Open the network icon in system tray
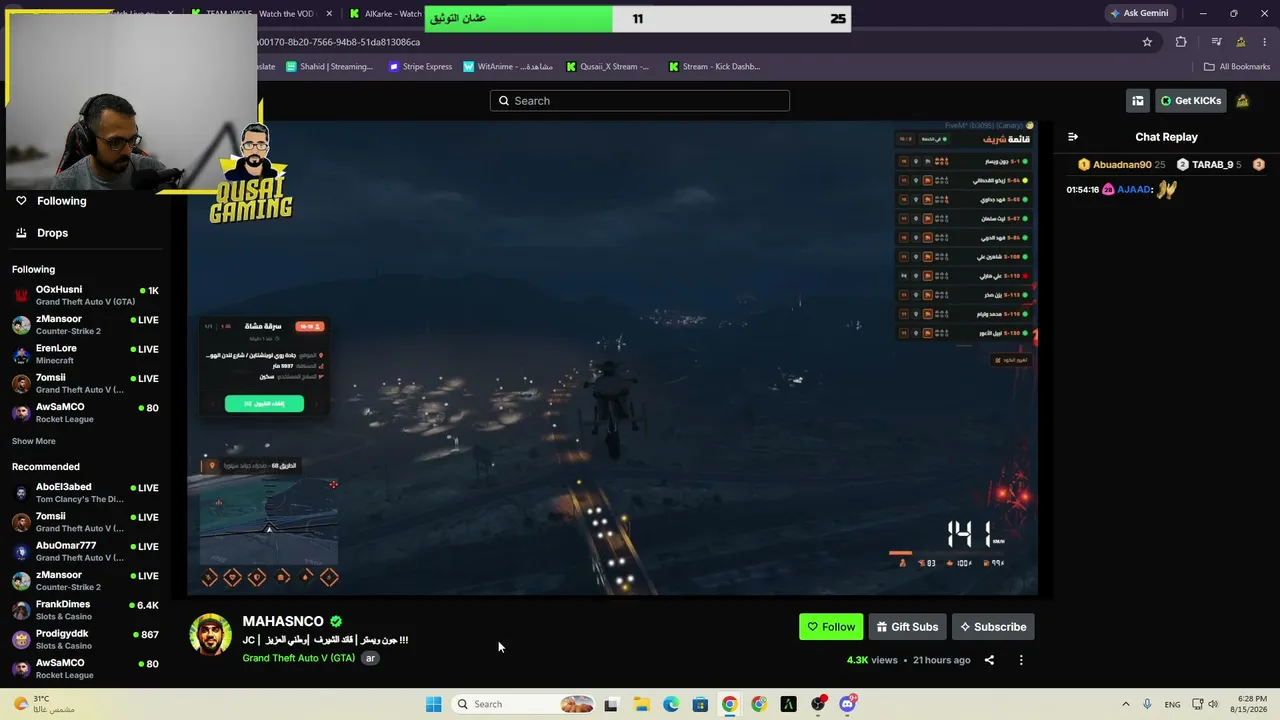 tap(1197, 704)
